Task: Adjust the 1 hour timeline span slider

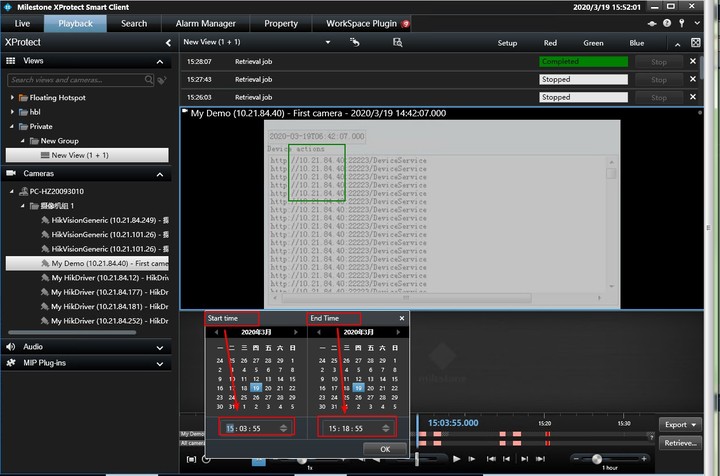Action: [597, 458]
